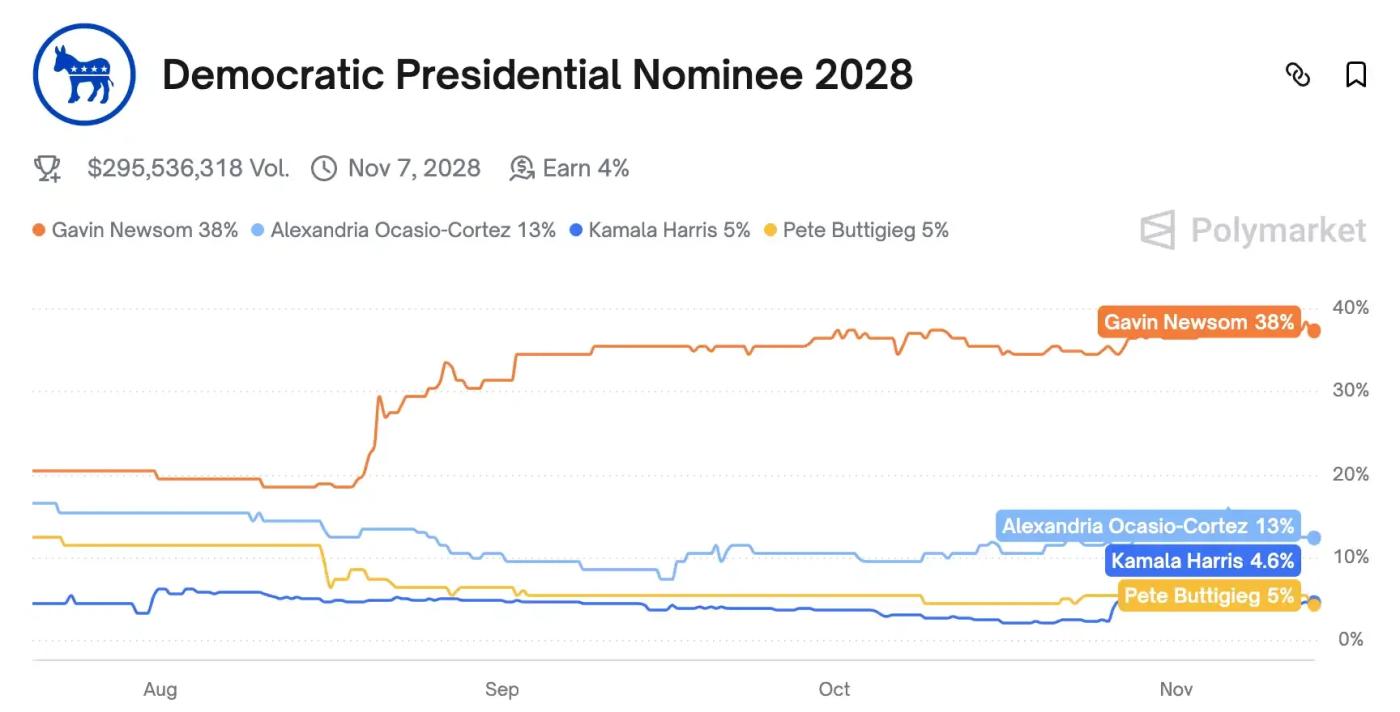The width and height of the screenshot is (1400, 712).
Task: Click the orange endpoint dot on Newsom's line
Action: (1314, 330)
